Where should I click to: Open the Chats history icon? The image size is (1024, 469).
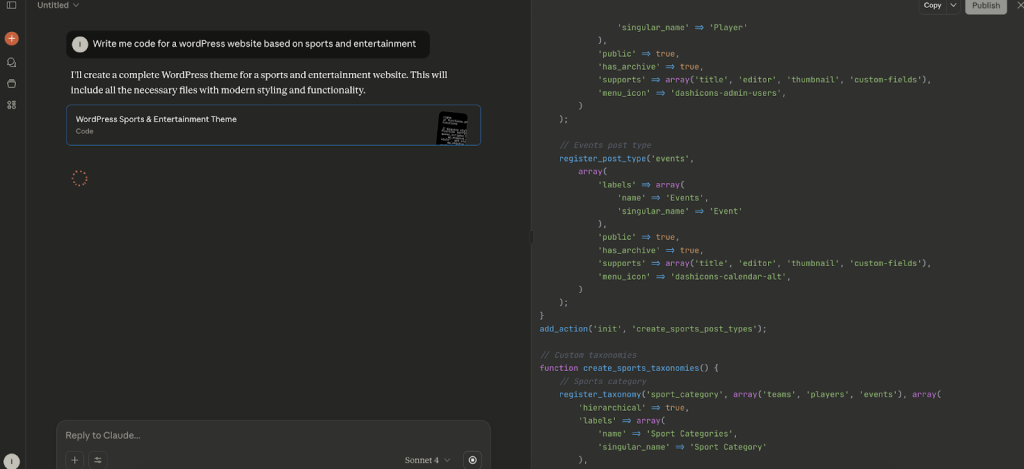(x=11, y=62)
